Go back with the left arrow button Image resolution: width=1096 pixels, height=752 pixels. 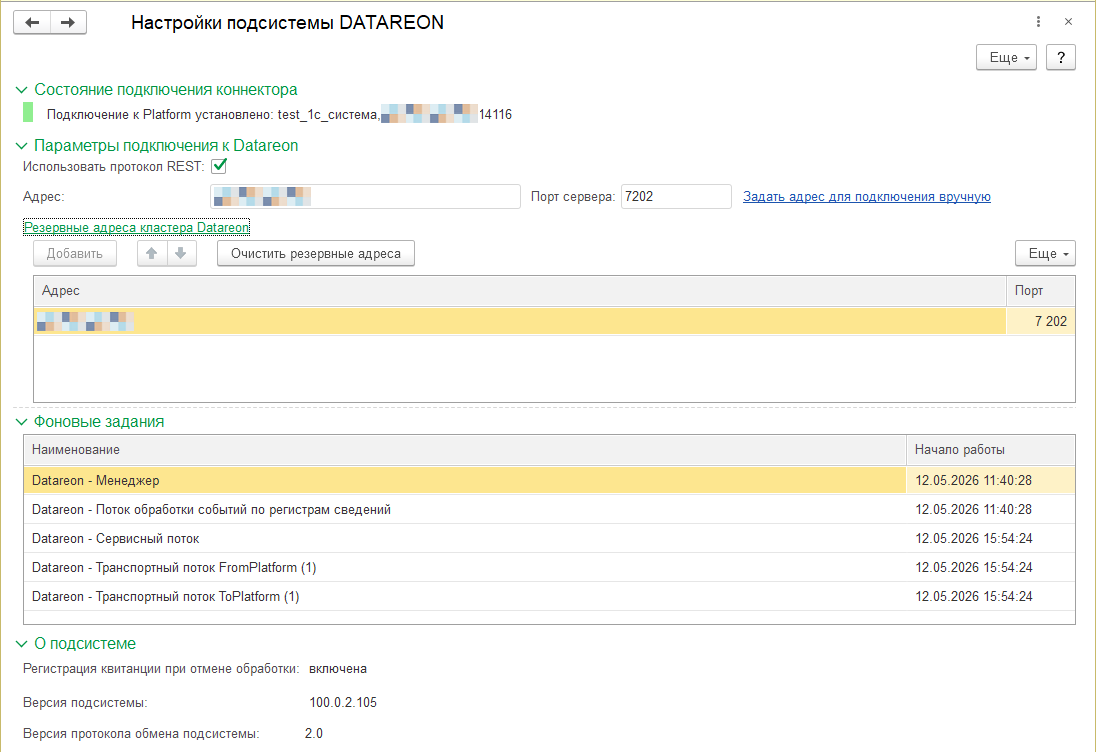(32, 22)
